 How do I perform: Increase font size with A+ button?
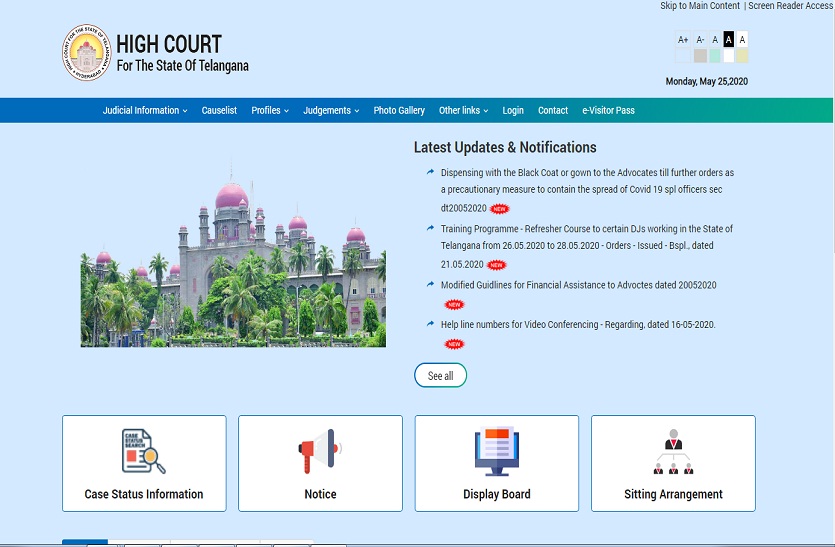[x=683, y=40]
